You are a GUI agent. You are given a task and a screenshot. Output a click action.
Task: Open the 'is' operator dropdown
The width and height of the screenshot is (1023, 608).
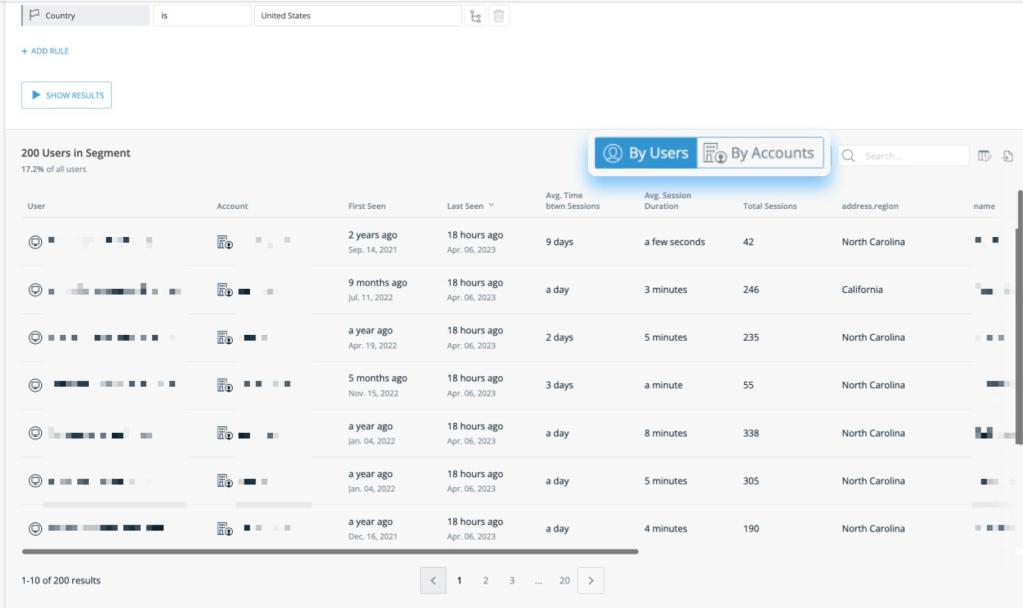[201, 16]
